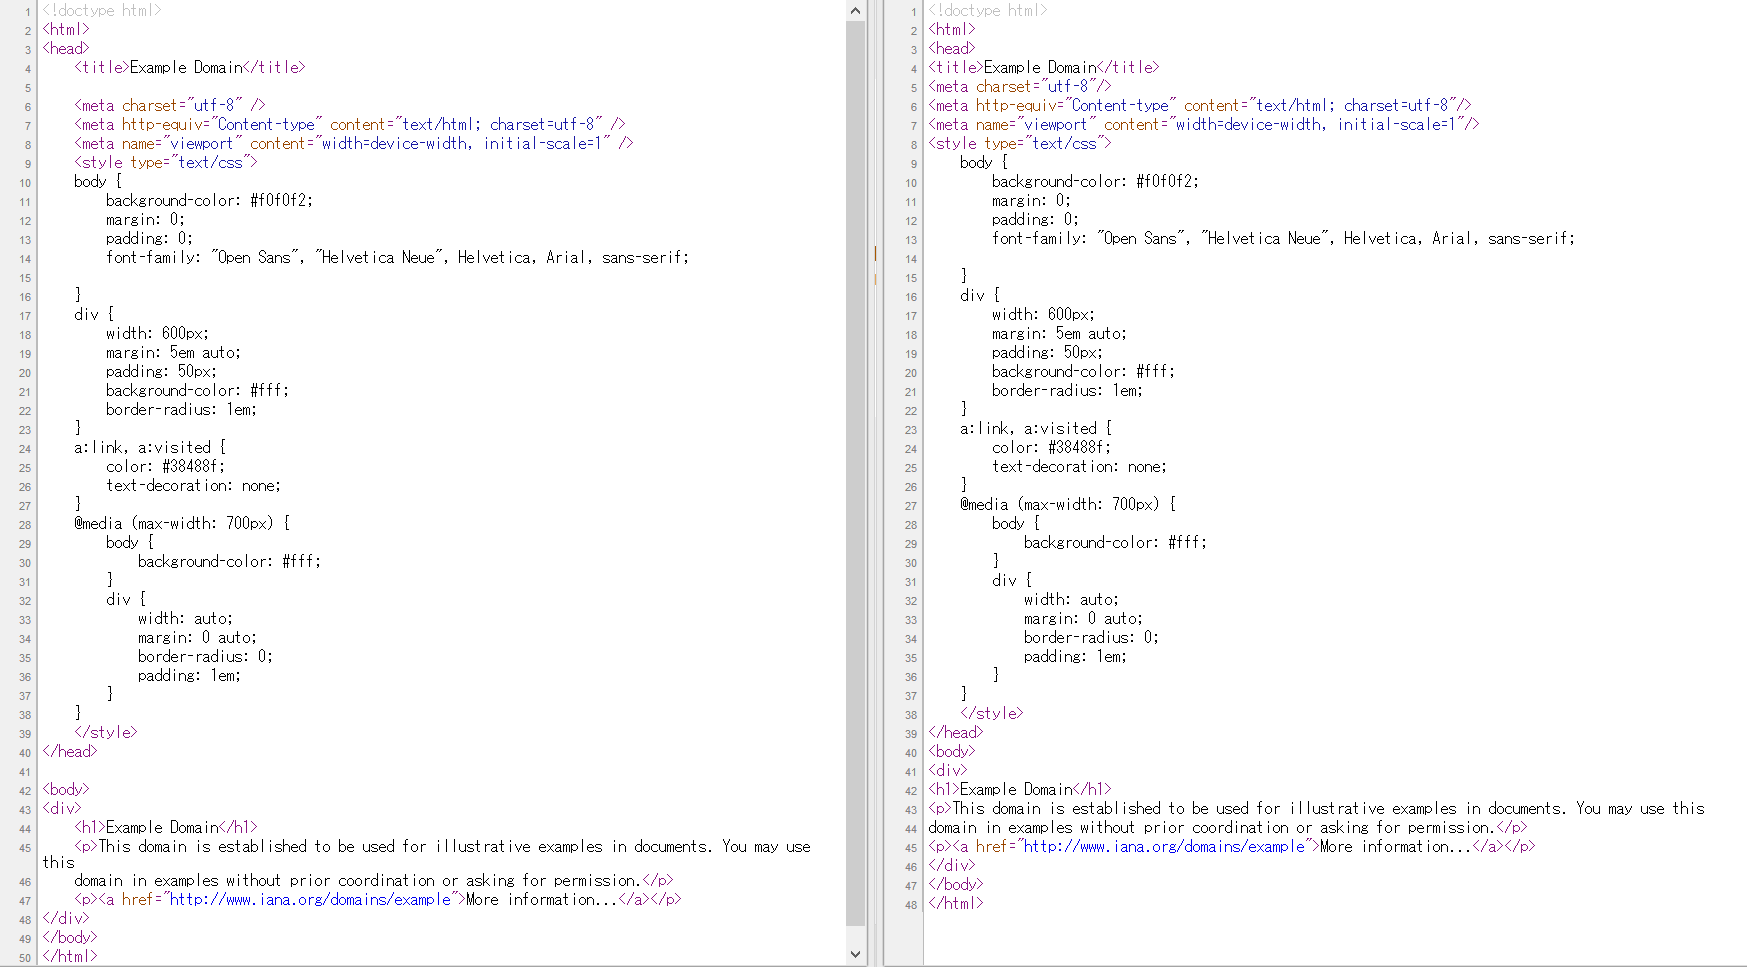Viewport: 1747px width, 967px height.
Task: Click the closing body tag in the right pane
Action: coord(956,885)
